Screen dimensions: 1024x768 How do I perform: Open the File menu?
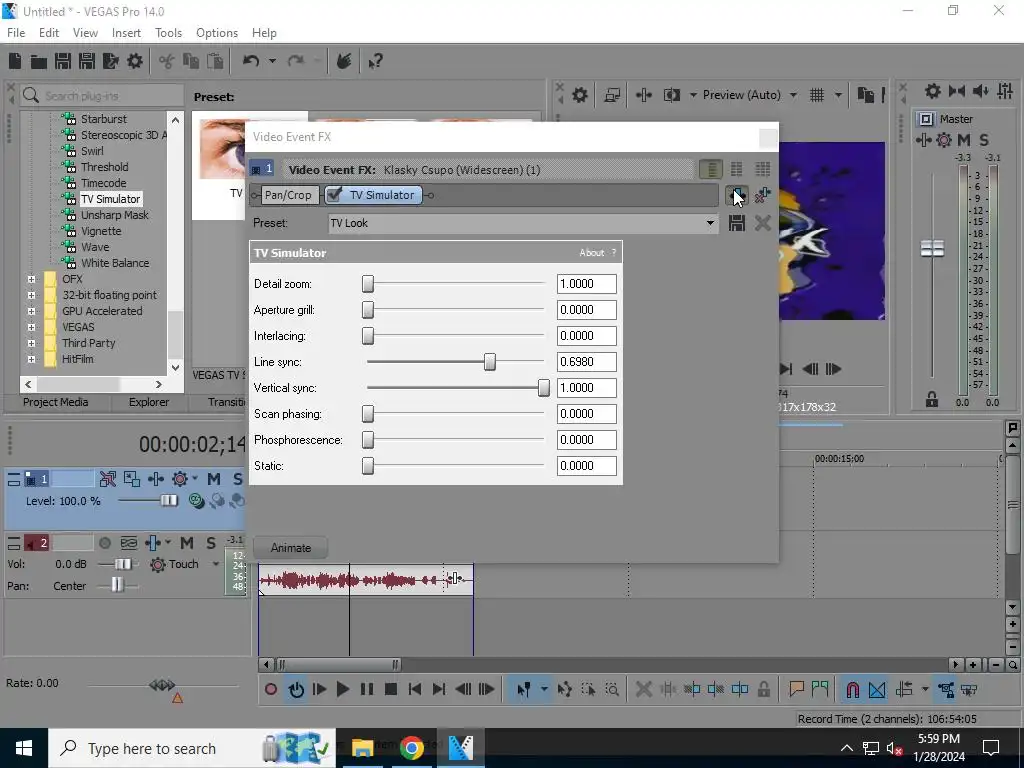[16, 33]
